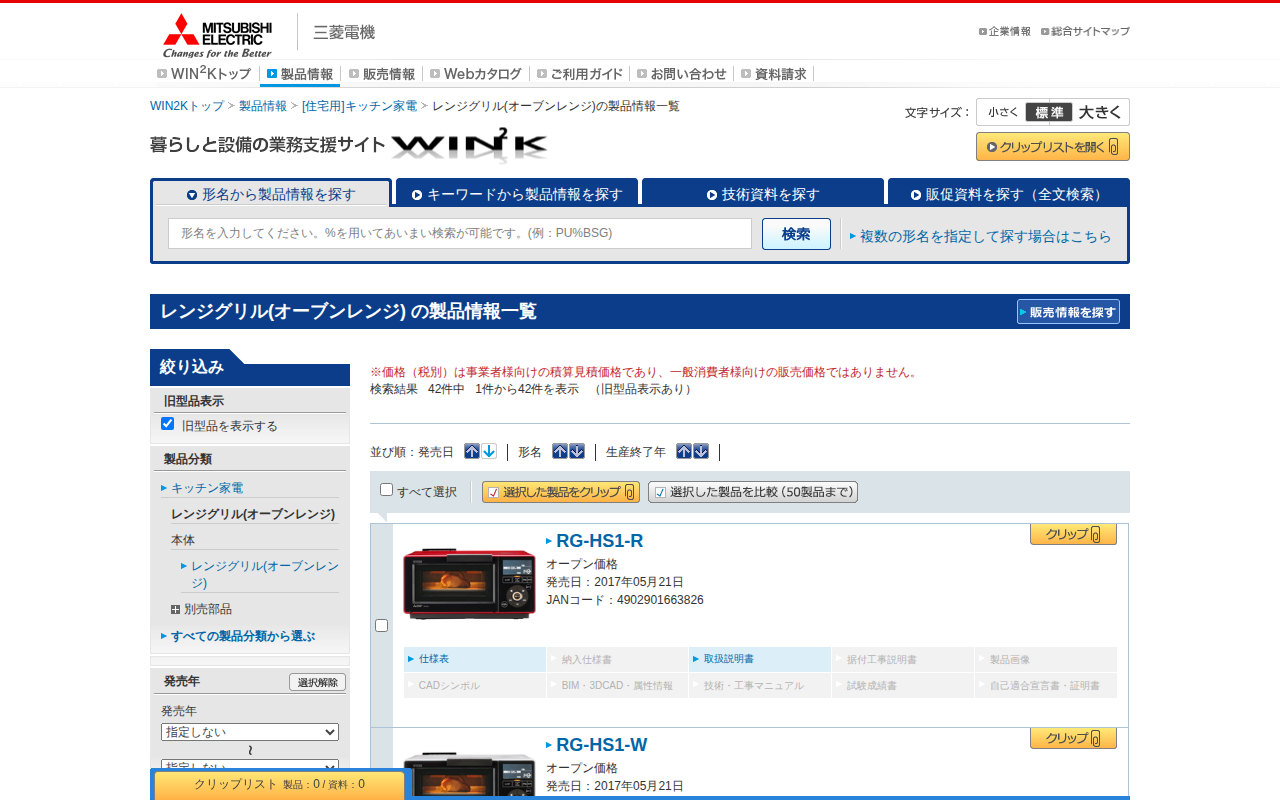This screenshot has width=1280, height=800.
Task: Click the 検索 search button
Action: click(x=796, y=234)
